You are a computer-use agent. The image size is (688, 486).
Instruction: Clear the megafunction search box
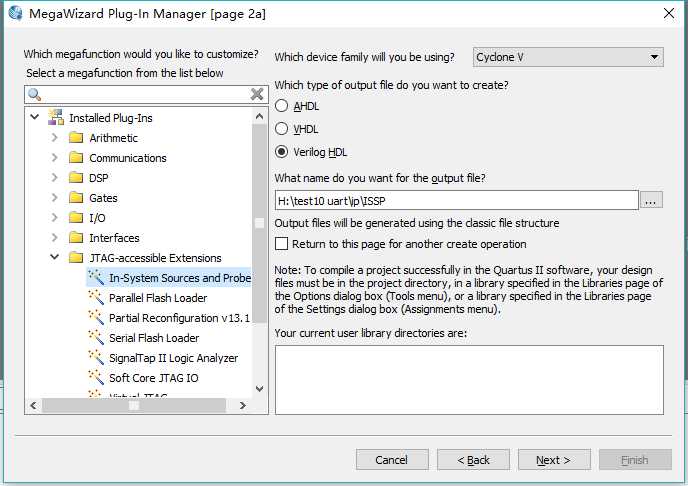tap(257, 94)
